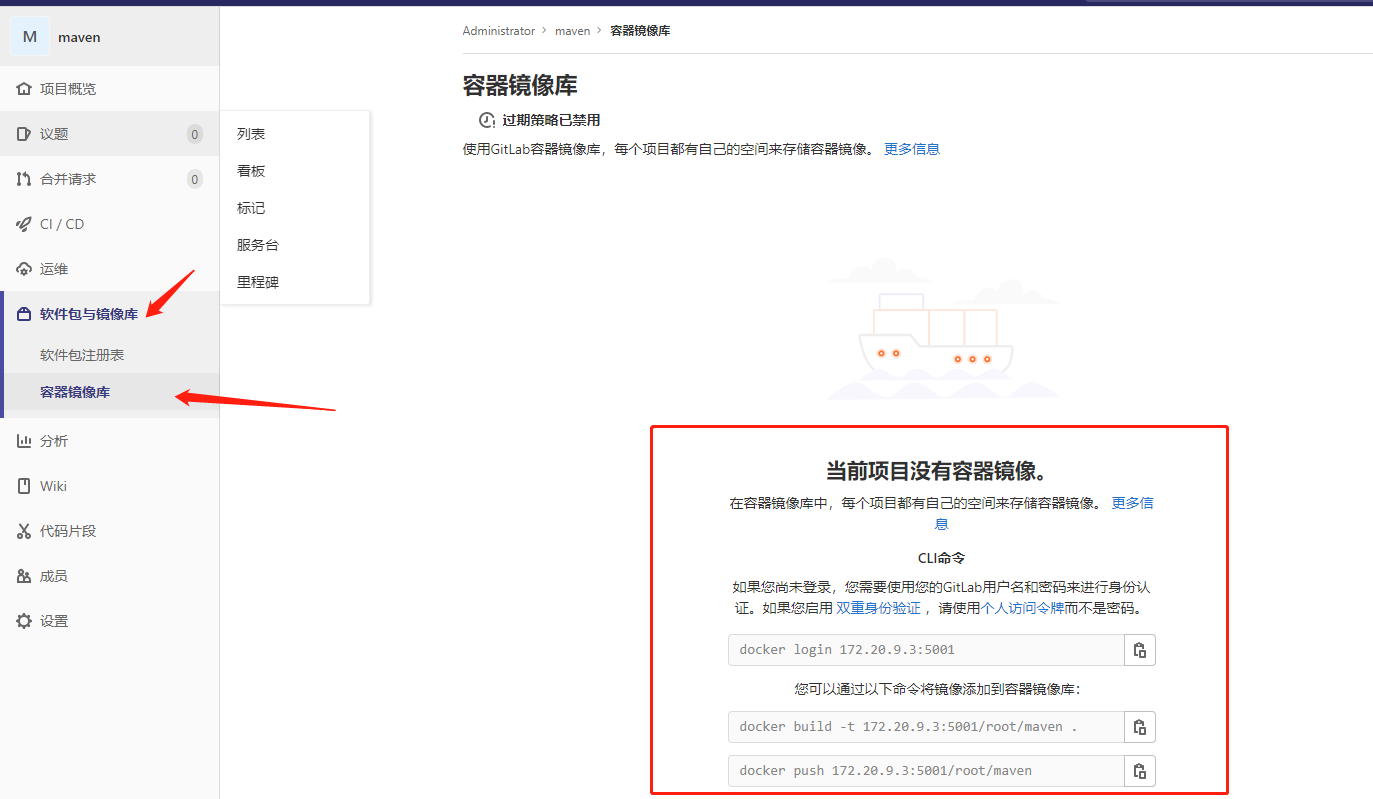The width and height of the screenshot is (1373, 799).
Task: Click the docker login command field
Action: 926,650
